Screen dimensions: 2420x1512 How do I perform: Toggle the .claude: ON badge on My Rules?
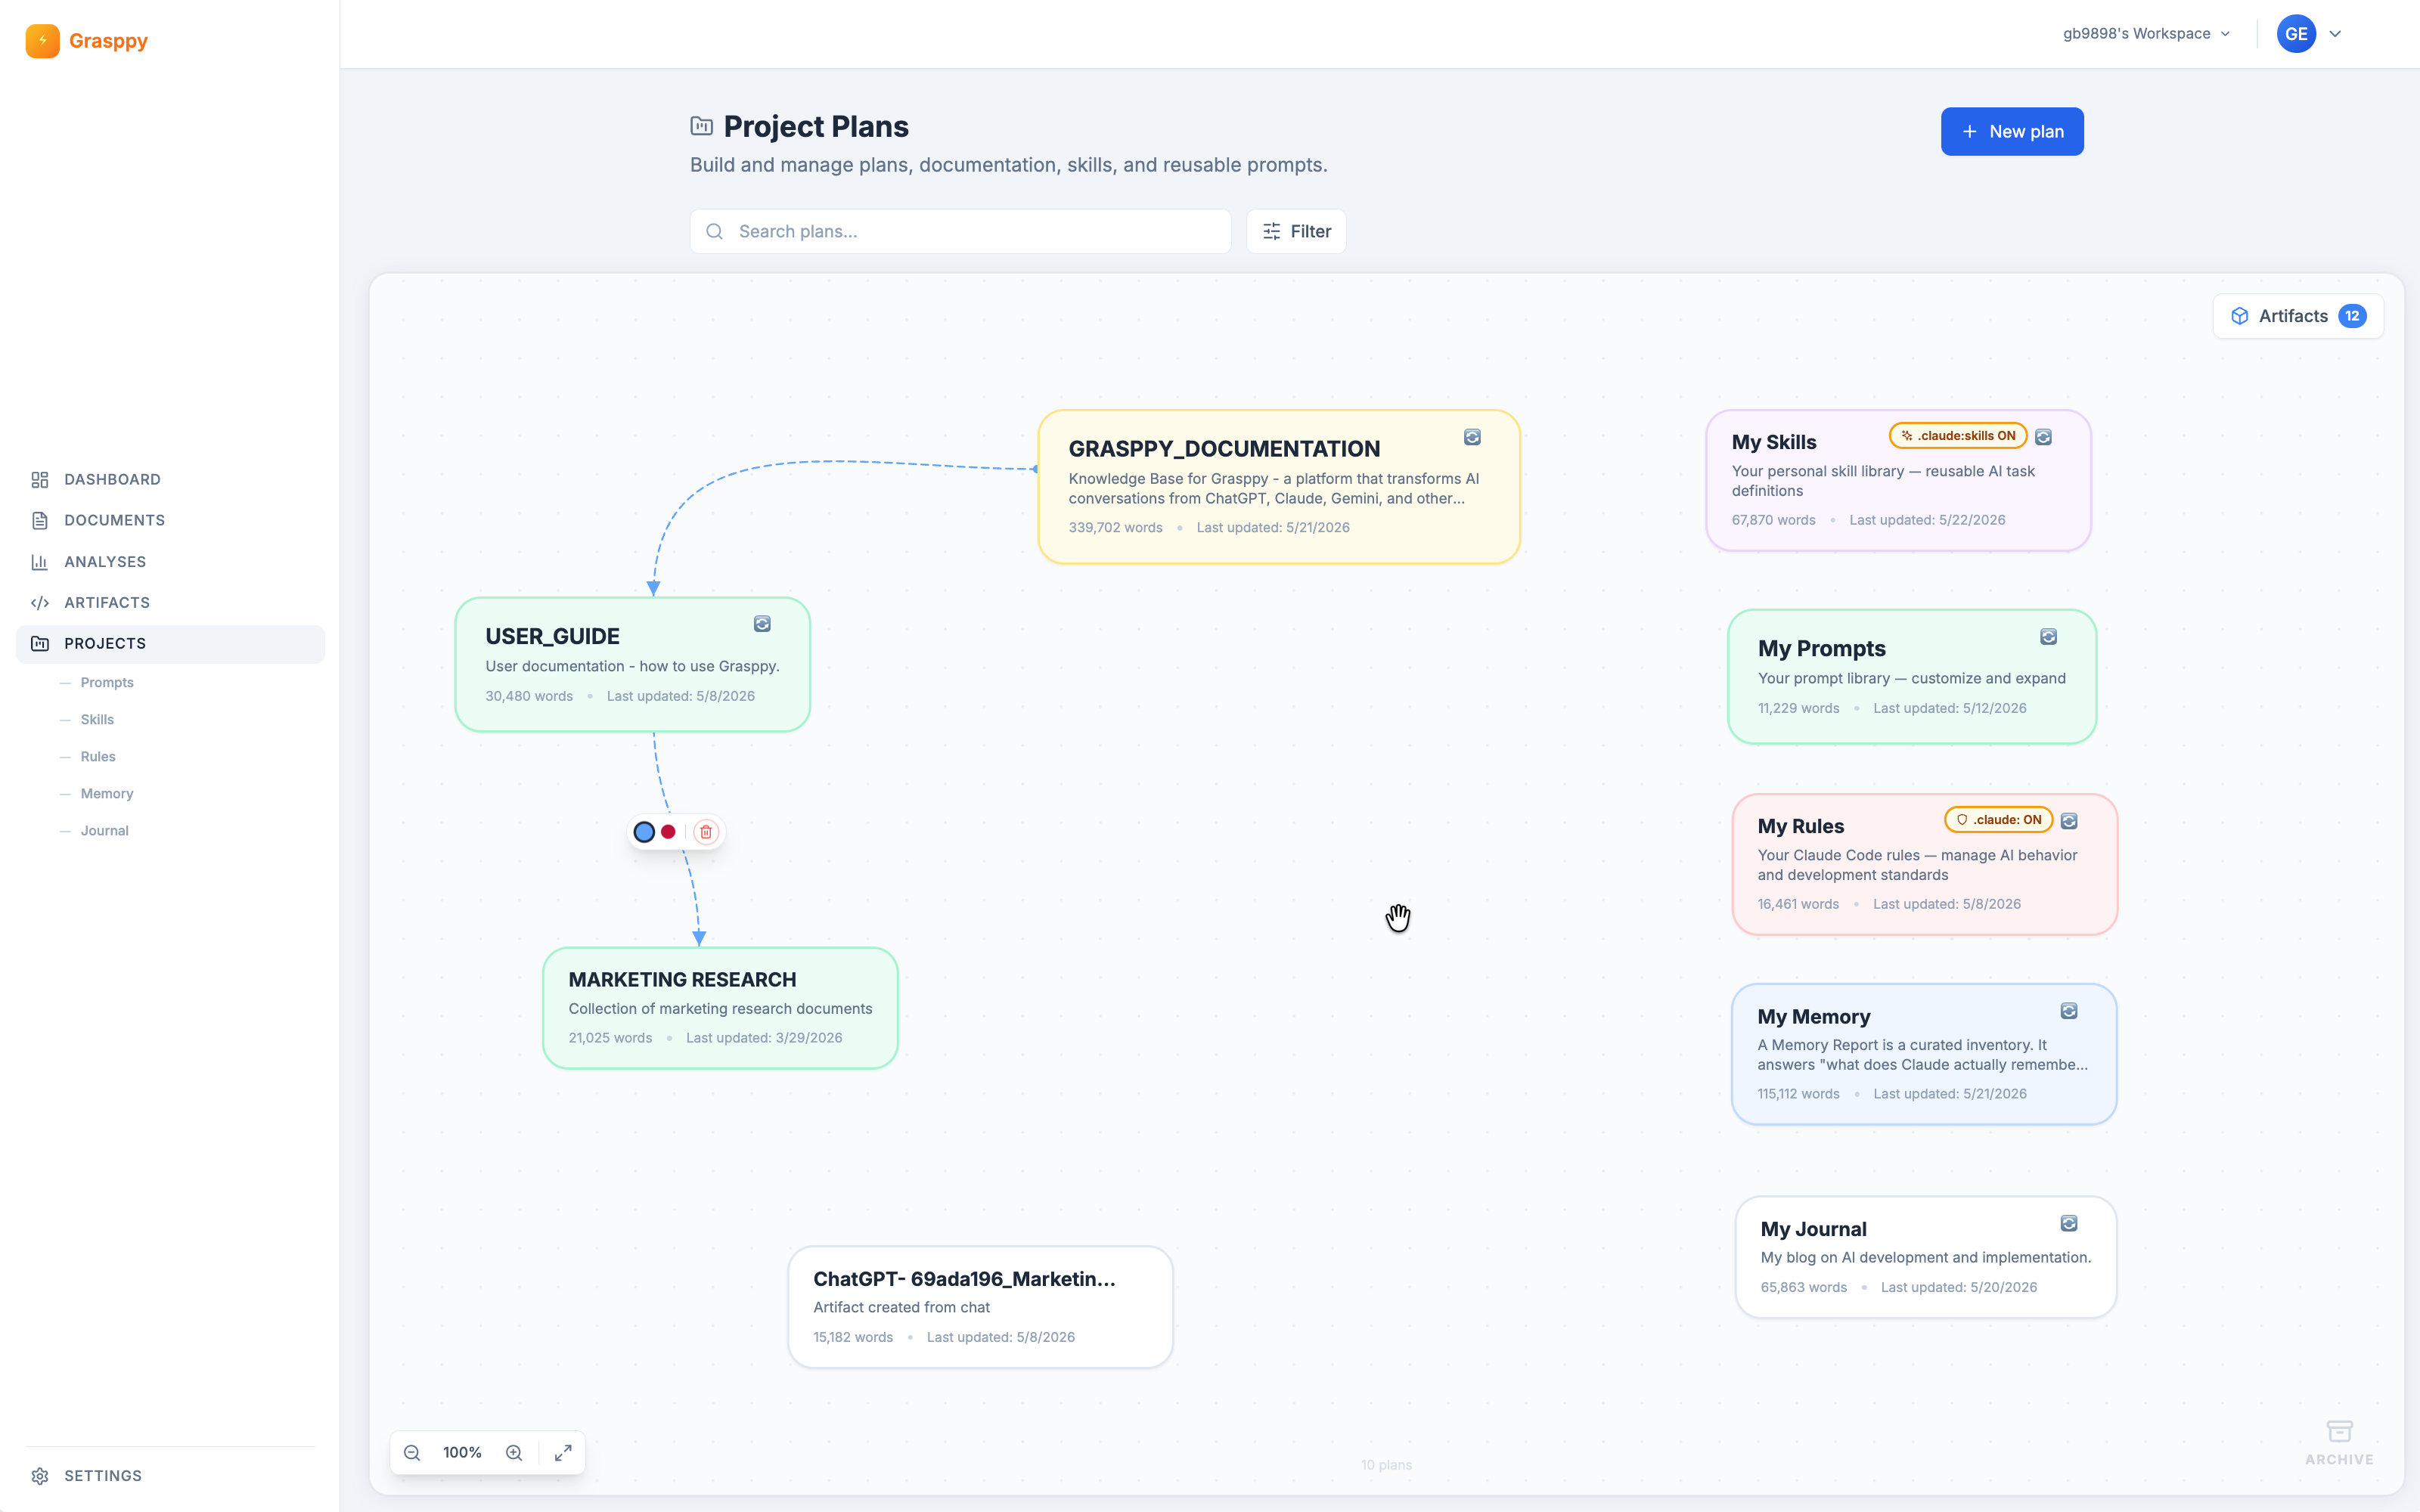pos(1998,820)
